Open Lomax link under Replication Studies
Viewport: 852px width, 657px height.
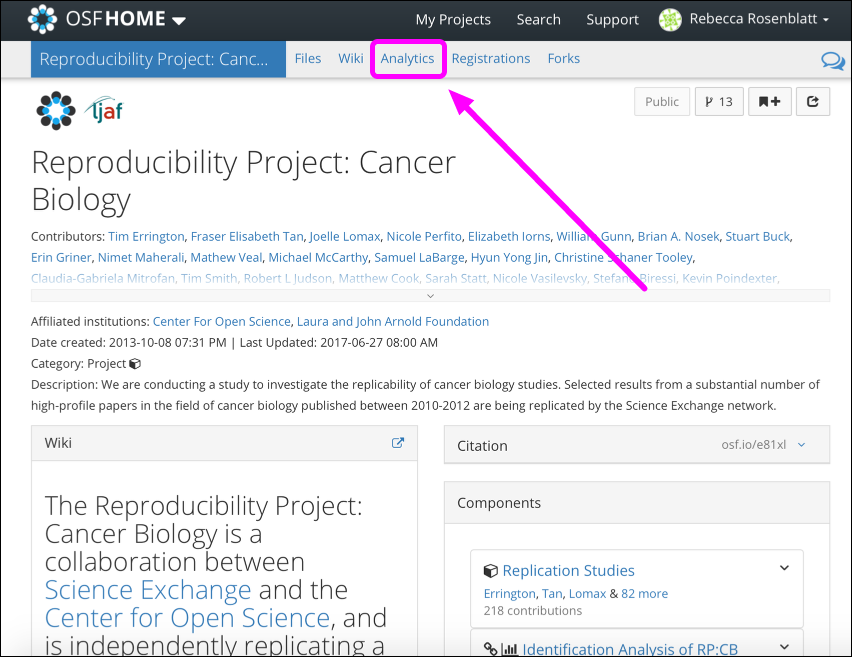(x=587, y=593)
